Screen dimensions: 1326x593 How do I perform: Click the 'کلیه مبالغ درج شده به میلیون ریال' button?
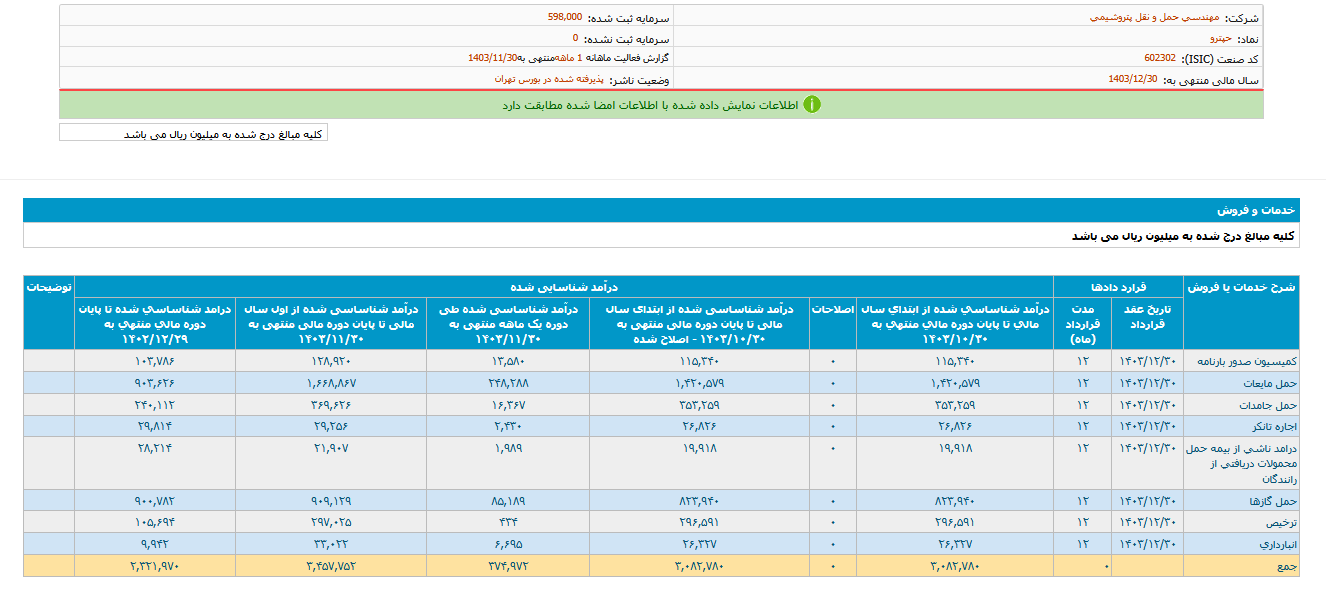(x=193, y=133)
